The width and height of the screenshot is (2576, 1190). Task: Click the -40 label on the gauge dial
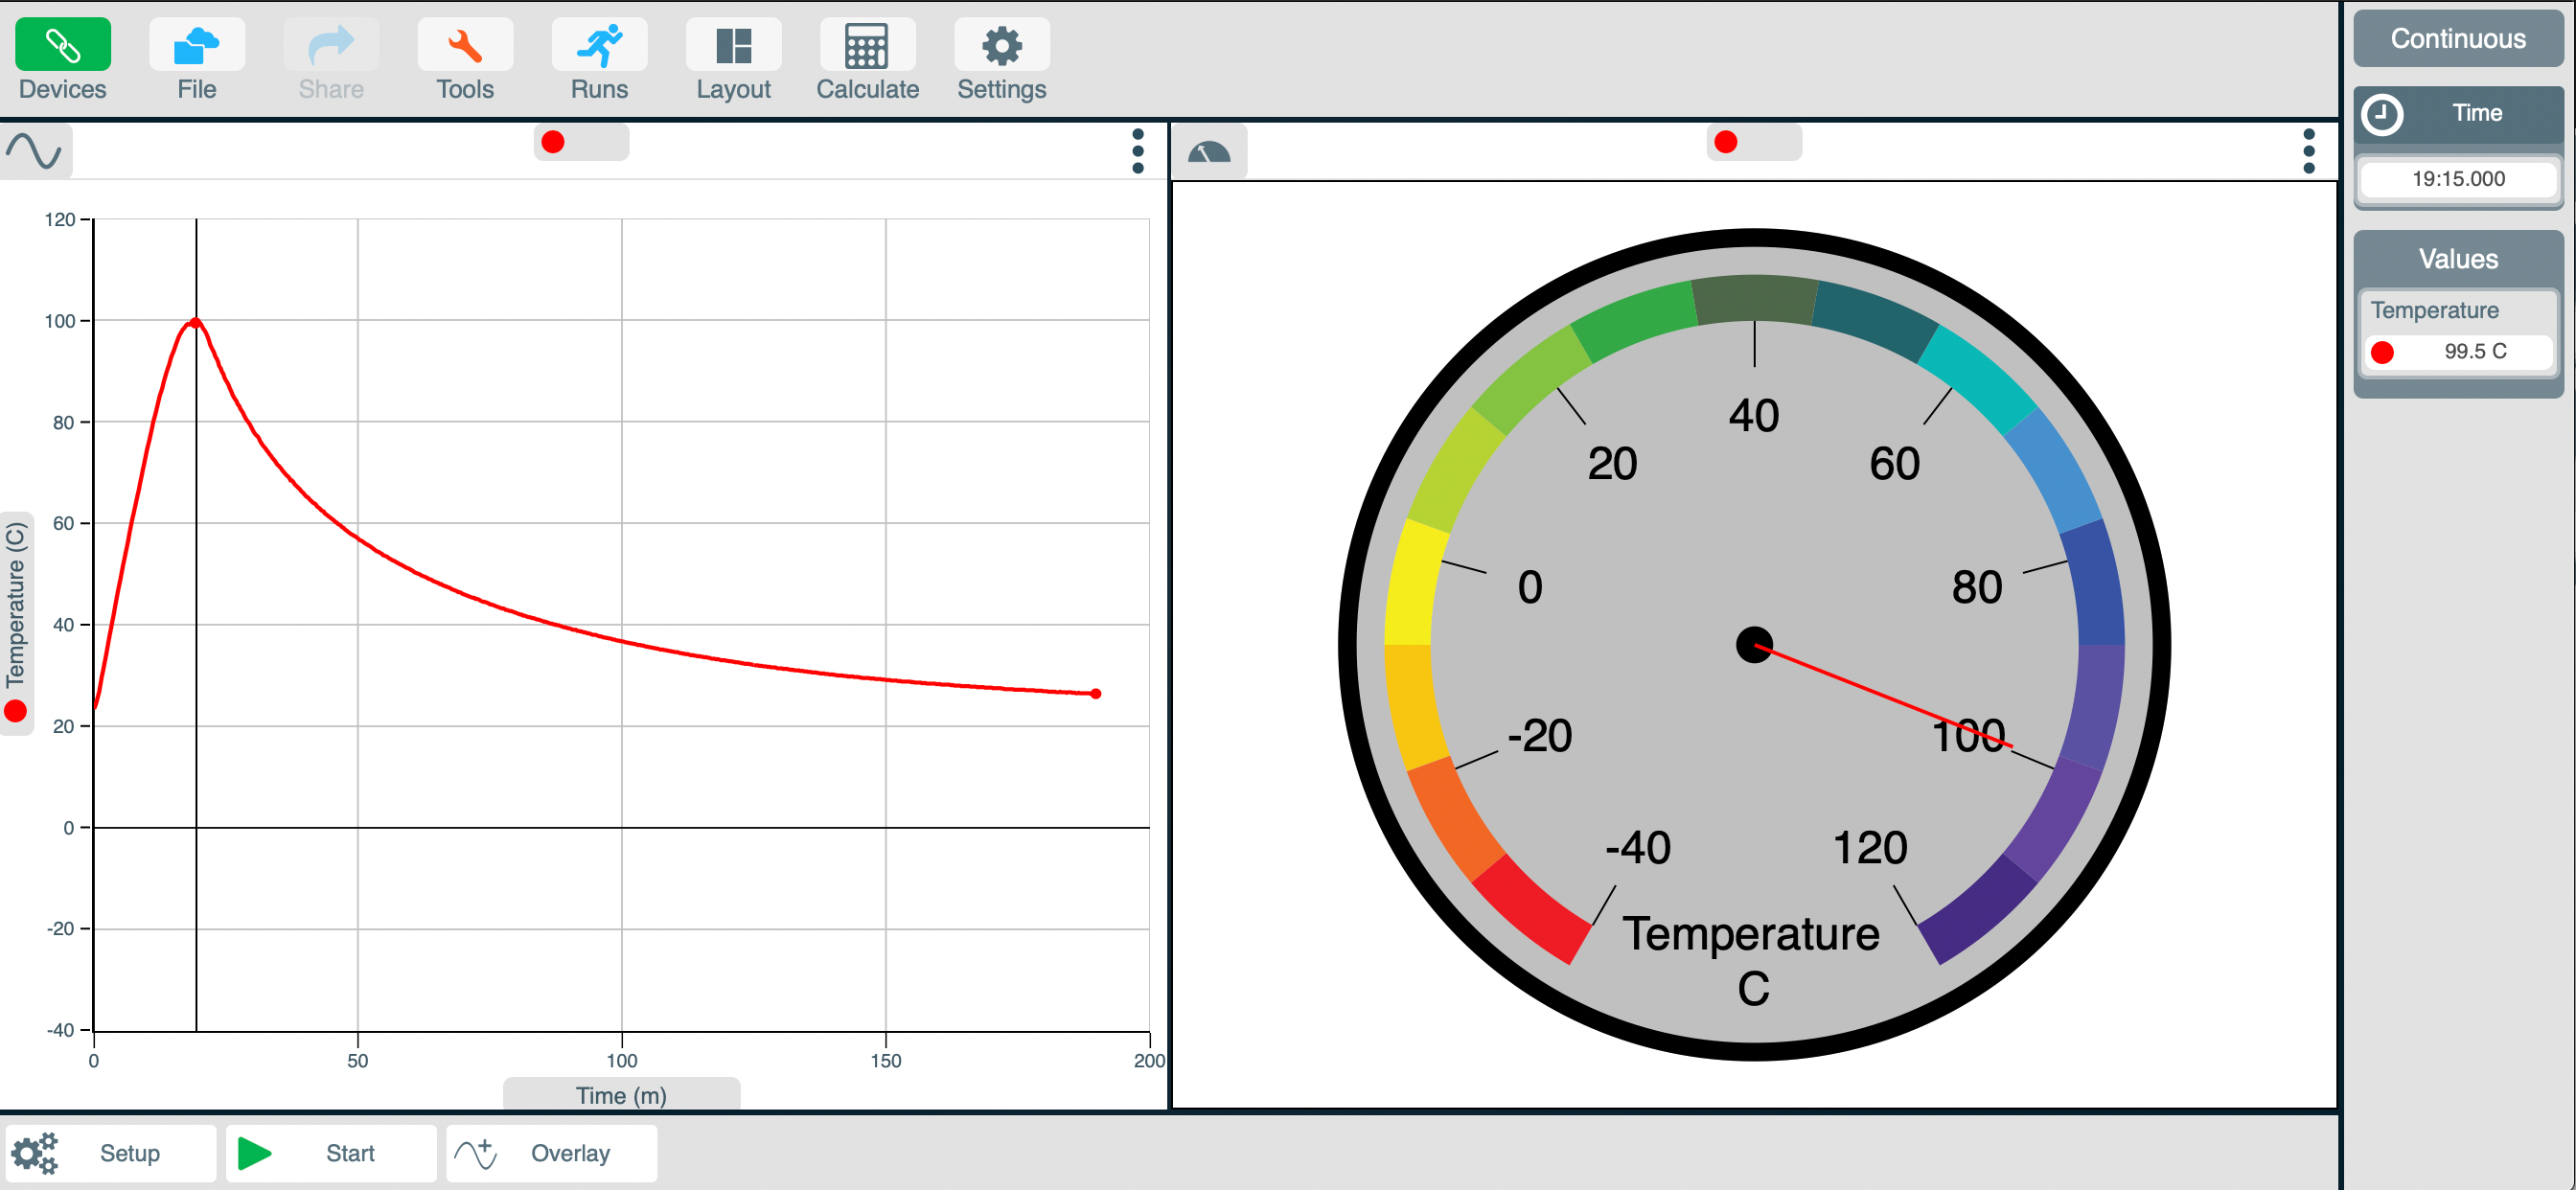click(1638, 848)
